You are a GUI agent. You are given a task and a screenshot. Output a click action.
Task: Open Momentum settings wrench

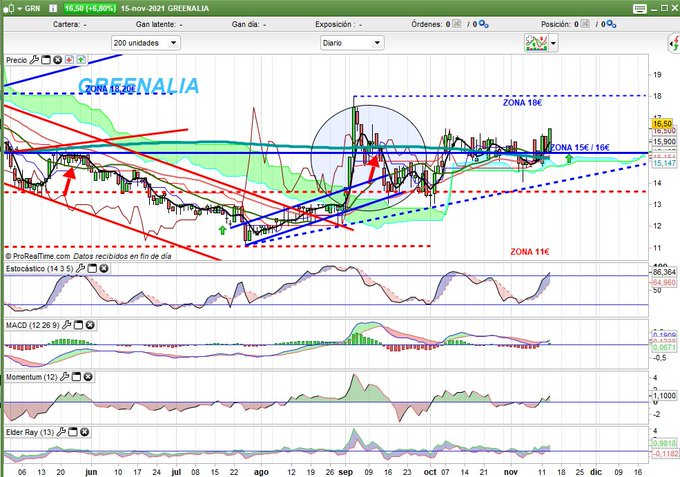[64, 377]
